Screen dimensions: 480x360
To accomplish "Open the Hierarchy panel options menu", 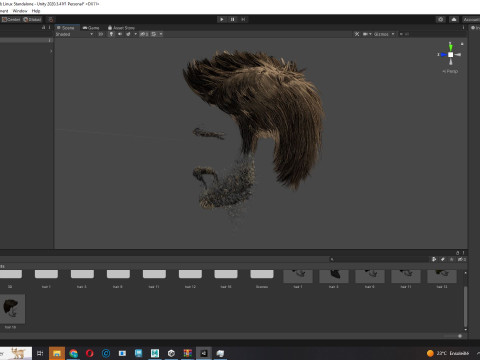I will point(49,28).
